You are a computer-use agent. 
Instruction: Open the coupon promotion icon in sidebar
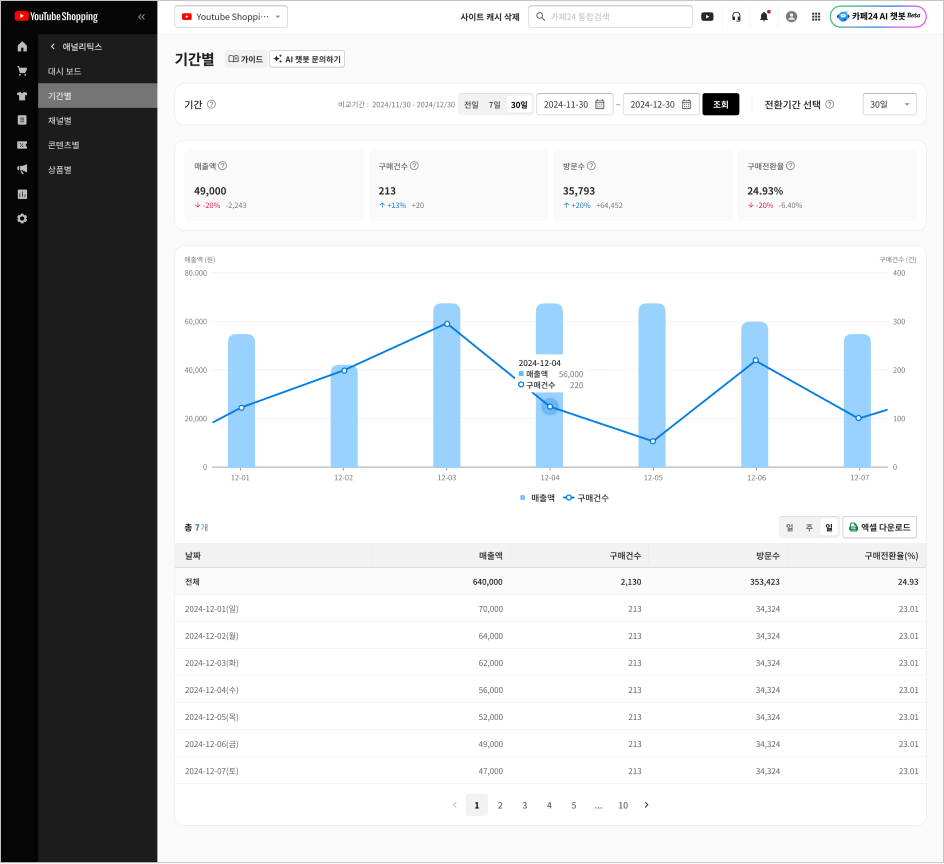pyautogui.click(x=22, y=145)
